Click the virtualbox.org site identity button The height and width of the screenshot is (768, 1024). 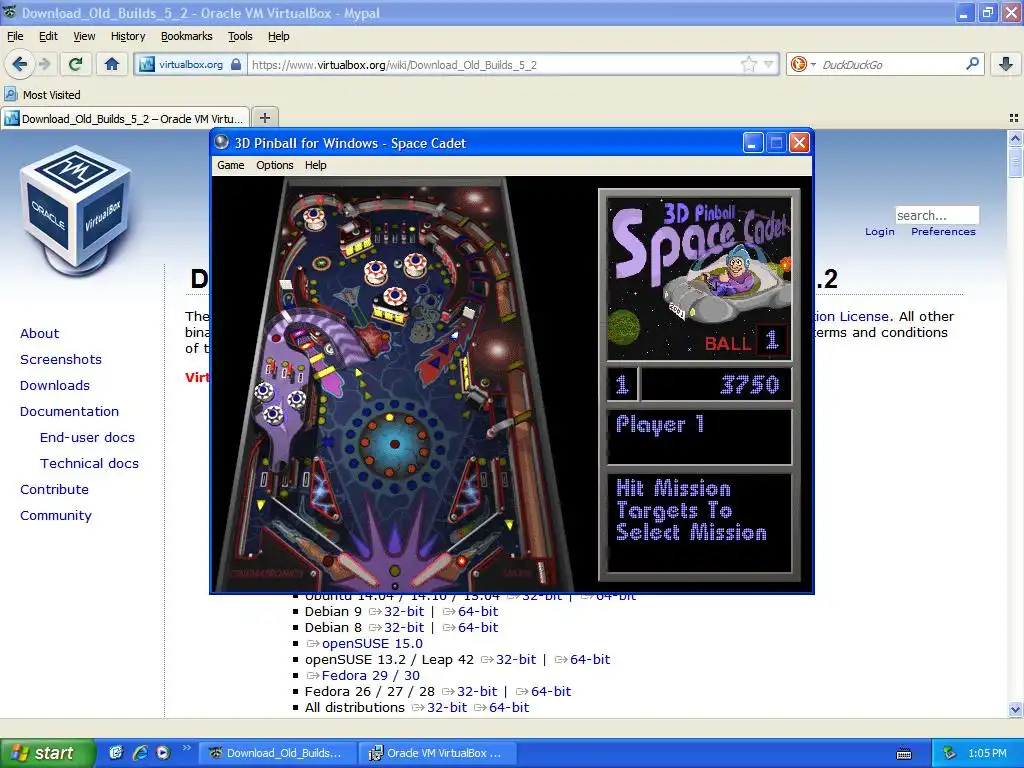tap(191, 65)
